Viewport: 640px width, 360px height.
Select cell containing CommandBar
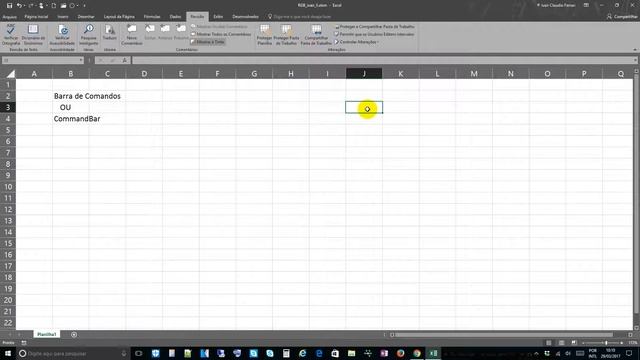coord(71,119)
